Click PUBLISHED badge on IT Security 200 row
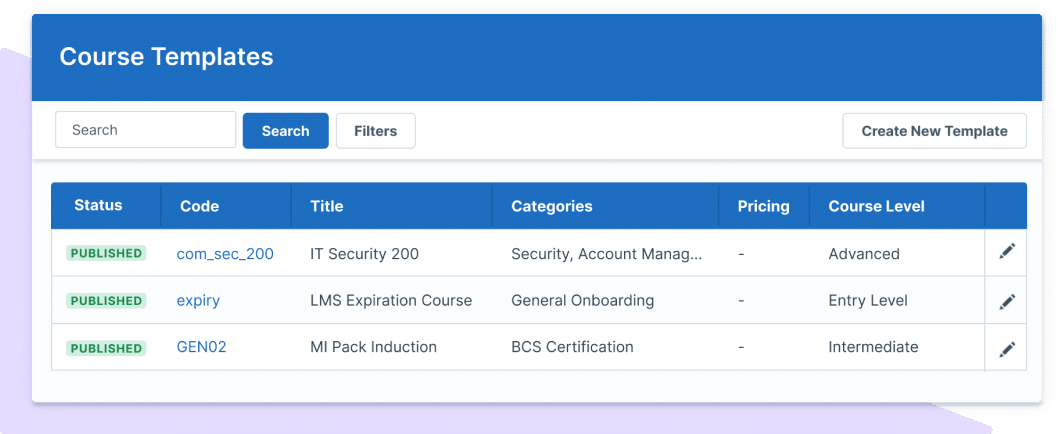Image resolution: width=1058 pixels, height=434 pixels. (x=106, y=253)
